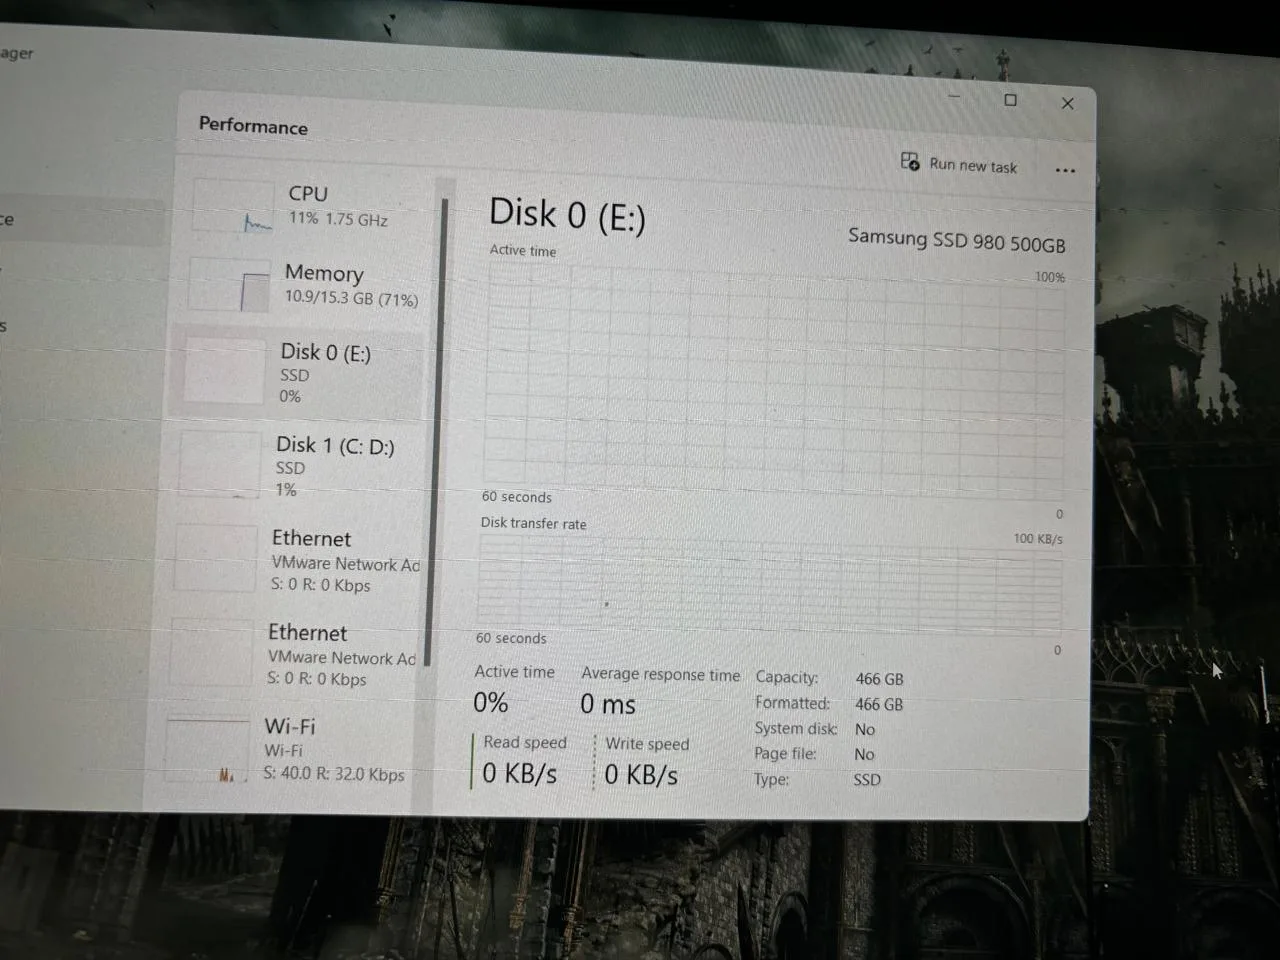Click the Disk transfer rate graph

pos(769,586)
